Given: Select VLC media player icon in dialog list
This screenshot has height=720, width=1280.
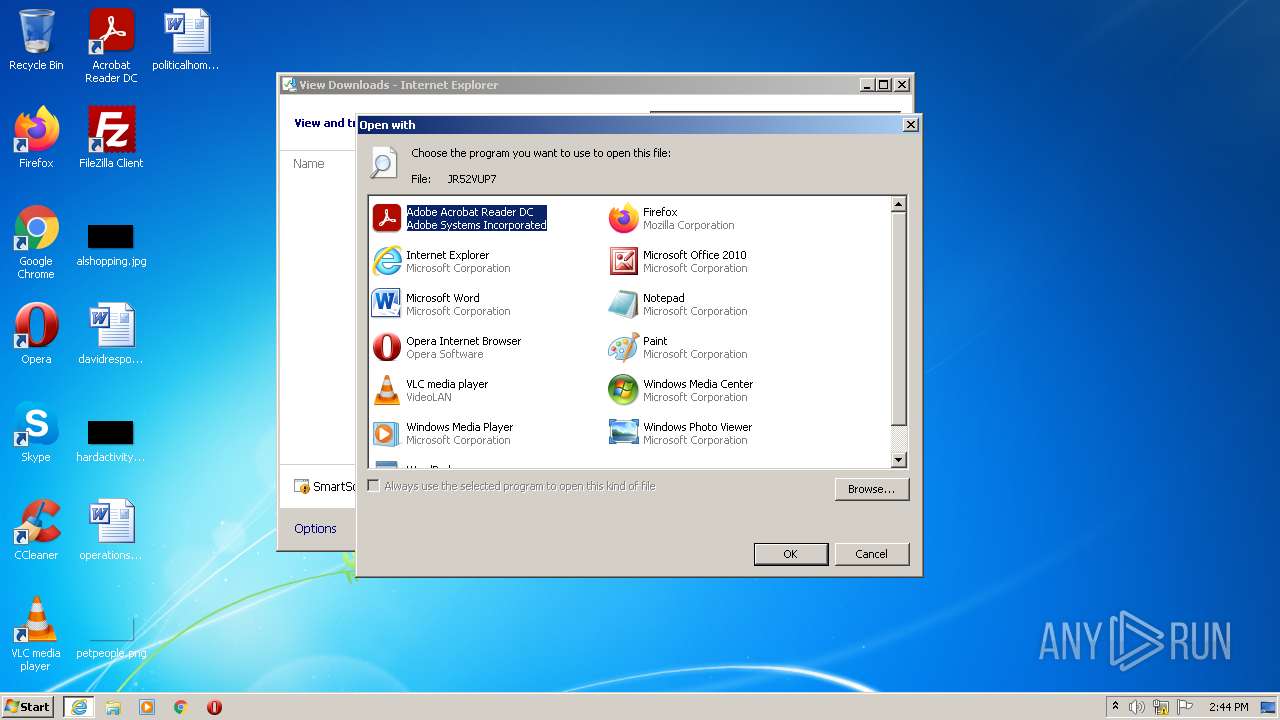Looking at the screenshot, I should point(387,390).
